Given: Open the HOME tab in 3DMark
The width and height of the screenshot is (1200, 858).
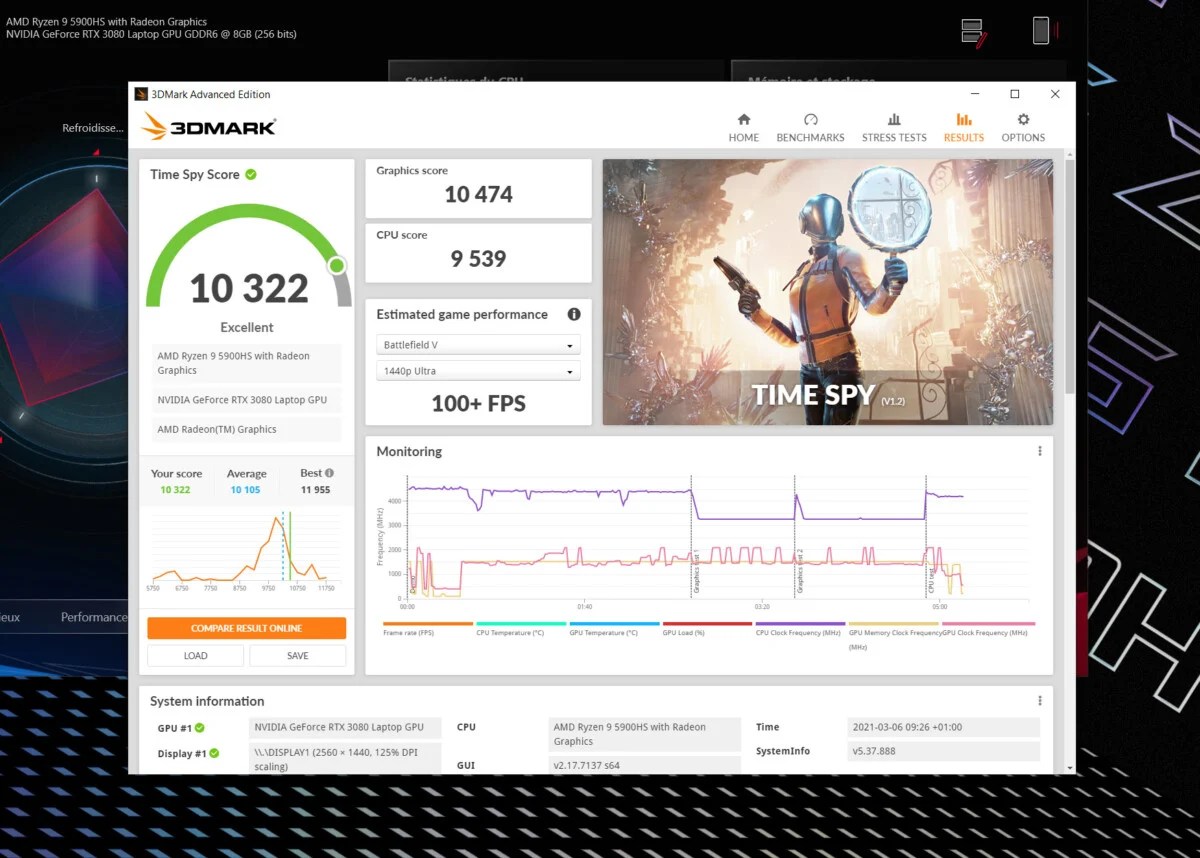Looking at the screenshot, I should pos(743,127).
